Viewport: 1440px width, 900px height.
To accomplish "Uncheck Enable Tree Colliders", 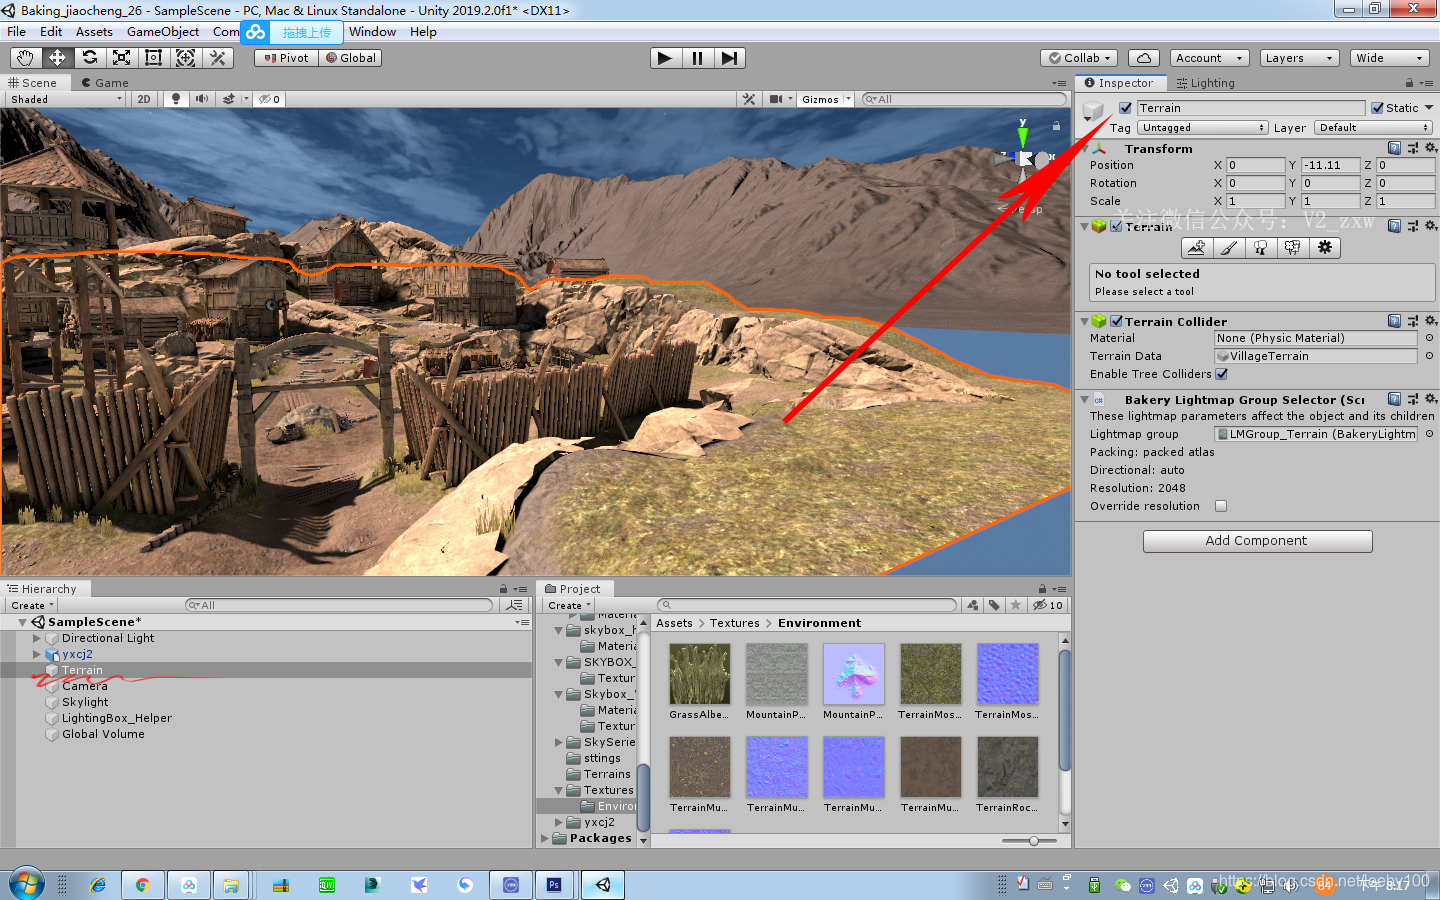I will tap(1221, 374).
